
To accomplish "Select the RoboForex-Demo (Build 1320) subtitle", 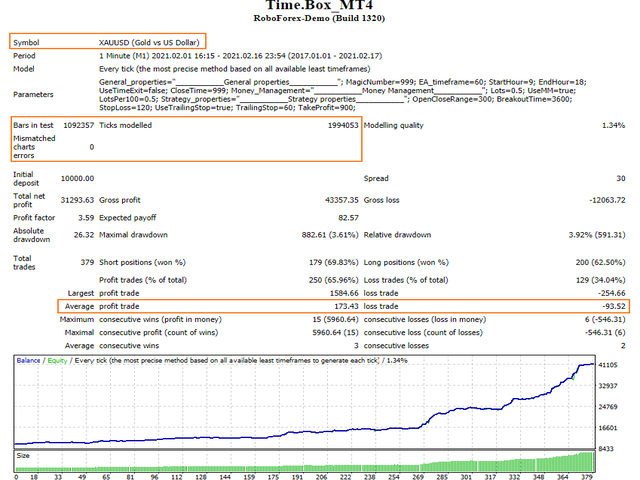I will click(319, 18).
